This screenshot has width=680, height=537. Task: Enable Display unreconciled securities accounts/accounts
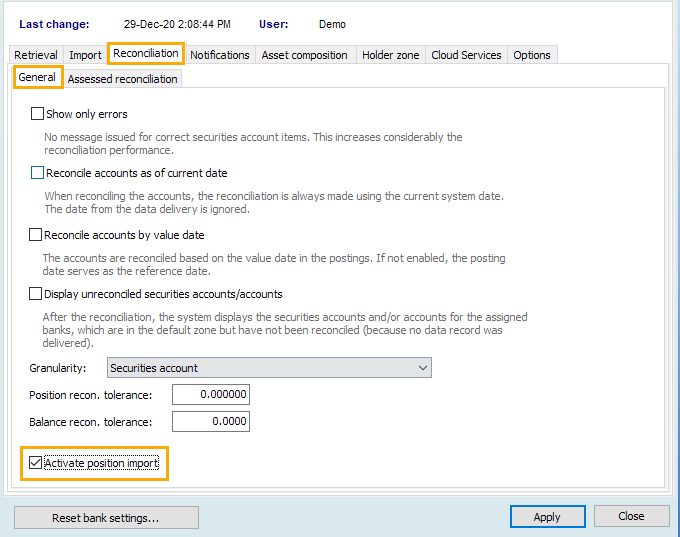[36, 294]
